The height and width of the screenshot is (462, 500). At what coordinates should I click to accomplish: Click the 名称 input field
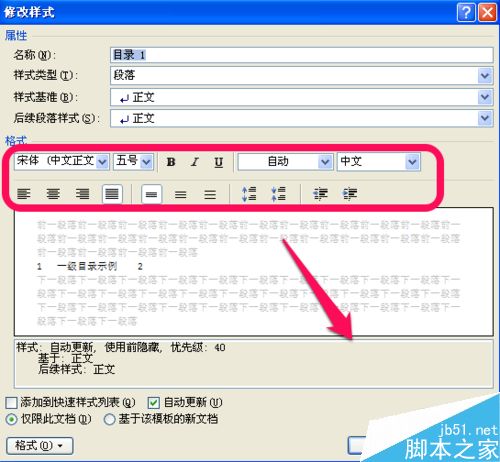[302, 55]
